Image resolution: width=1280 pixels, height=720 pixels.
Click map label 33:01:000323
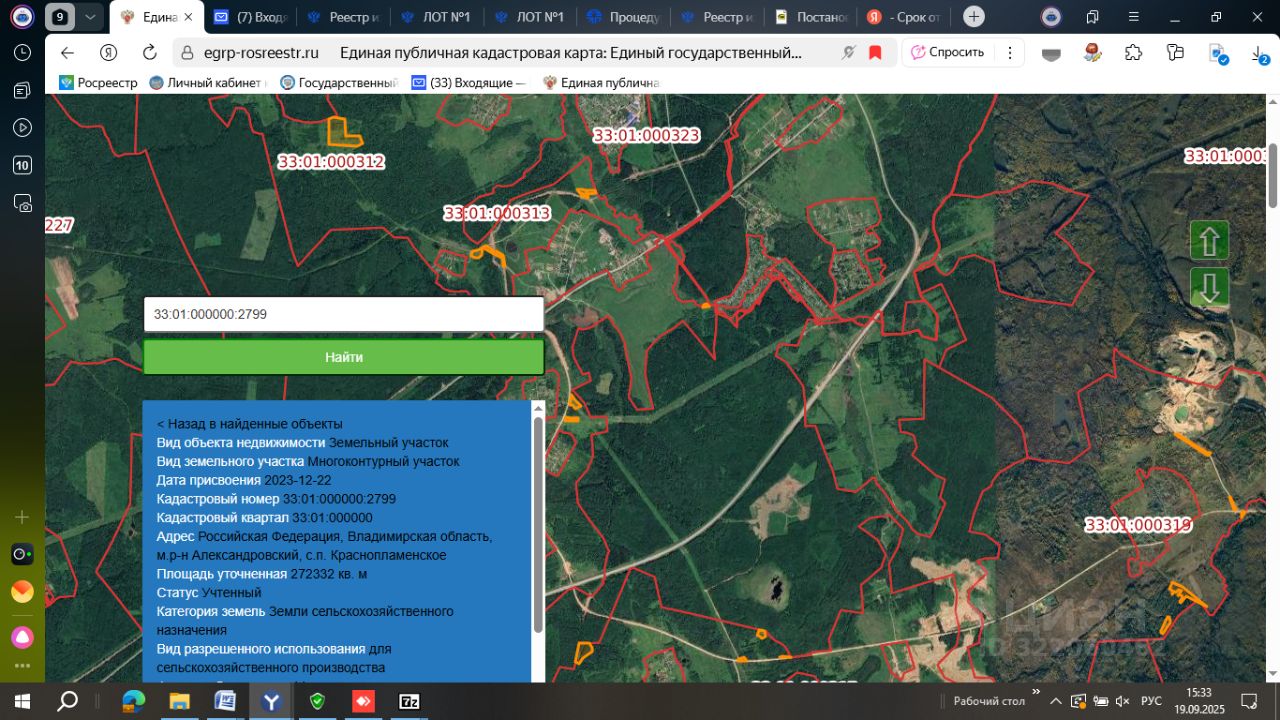[x=646, y=135]
